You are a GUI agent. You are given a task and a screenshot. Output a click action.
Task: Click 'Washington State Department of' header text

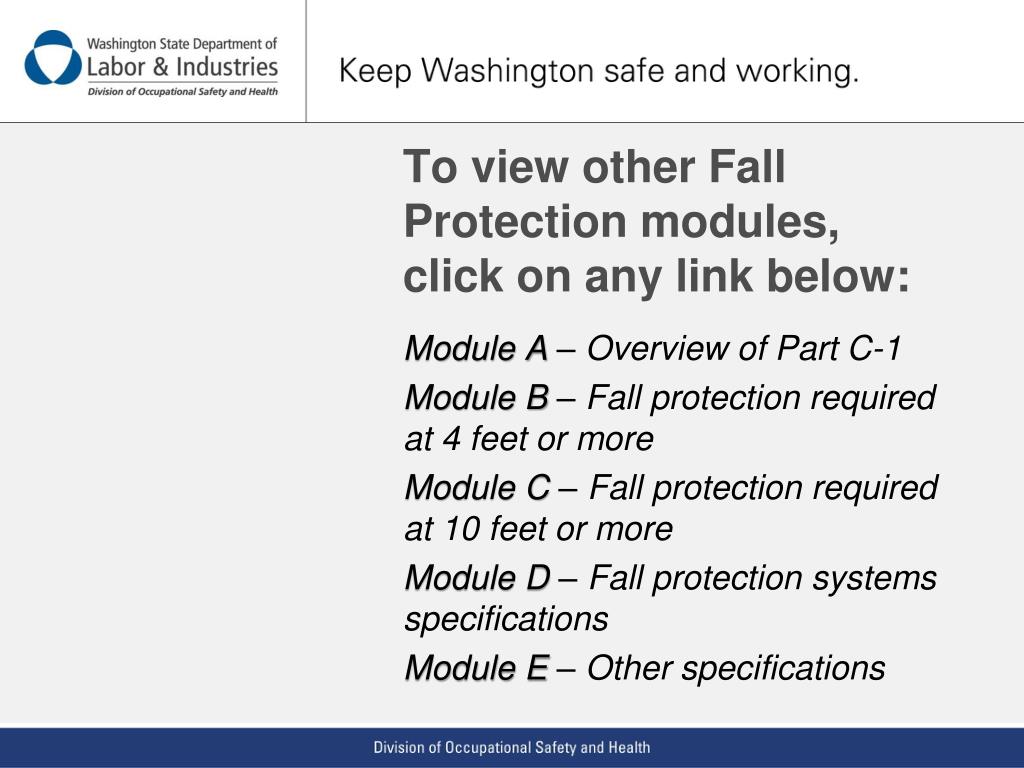(182, 44)
